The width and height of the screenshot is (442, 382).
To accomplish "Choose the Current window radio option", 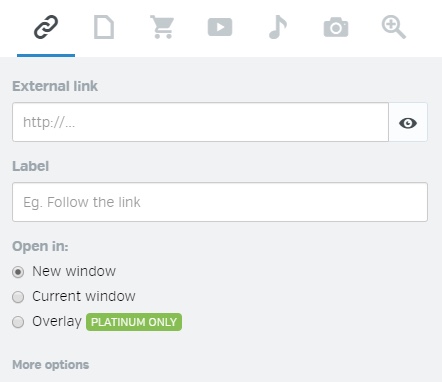I will tap(18, 297).
